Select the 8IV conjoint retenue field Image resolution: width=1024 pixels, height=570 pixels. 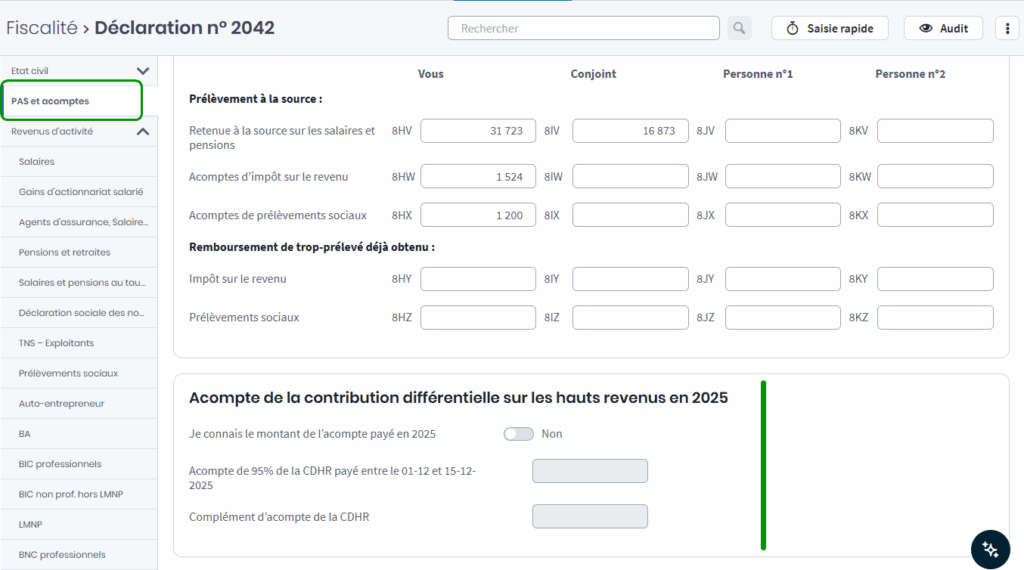630,131
